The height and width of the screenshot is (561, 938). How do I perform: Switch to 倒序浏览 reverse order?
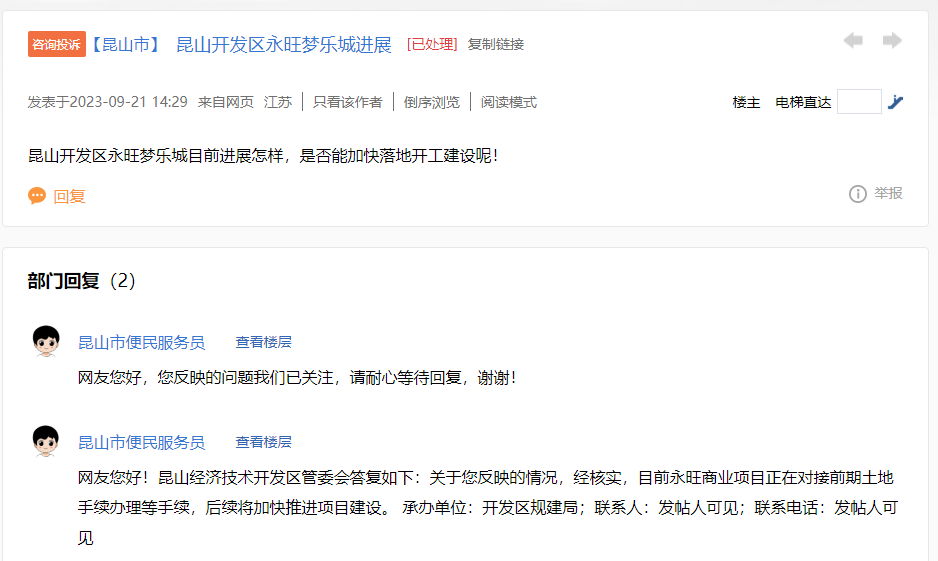[x=432, y=102]
